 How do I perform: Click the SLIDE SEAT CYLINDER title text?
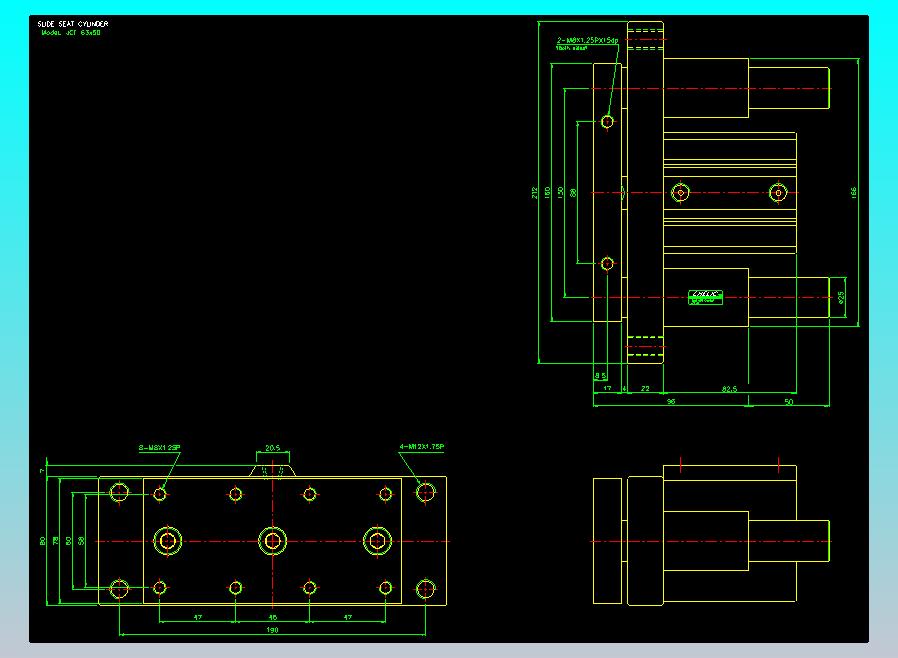73,24
